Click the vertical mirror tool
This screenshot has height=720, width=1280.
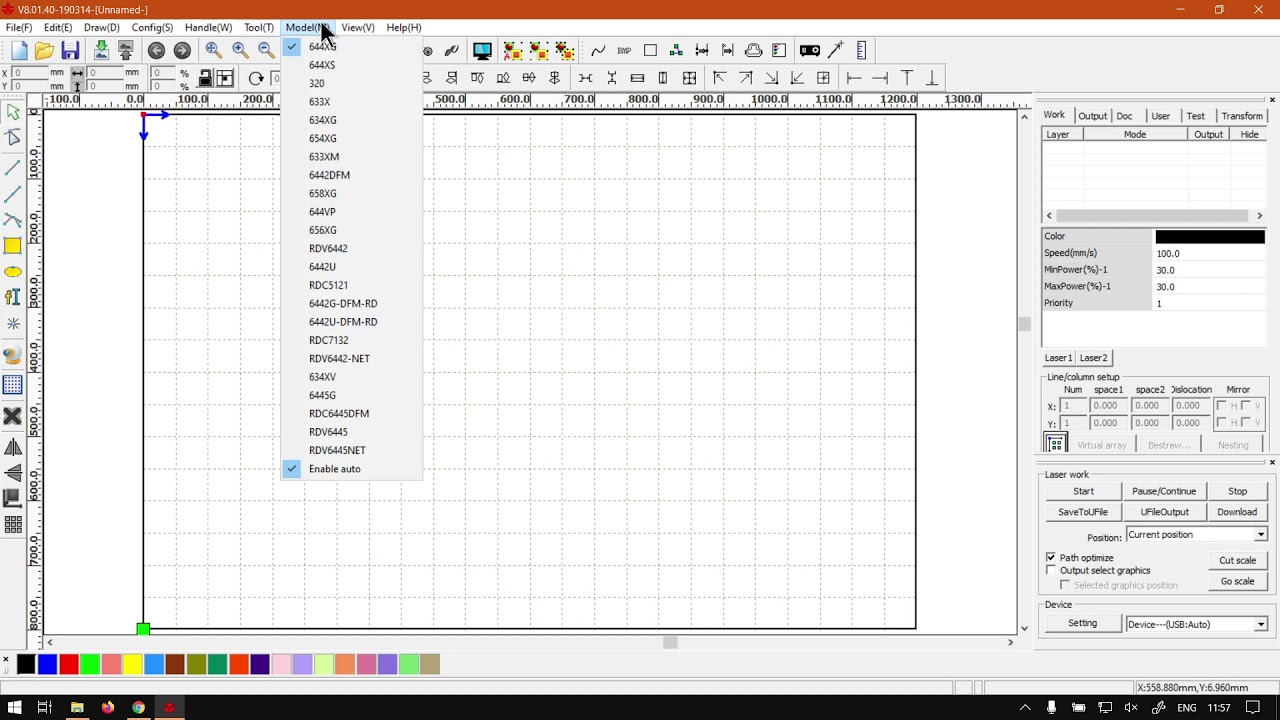(13, 473)
